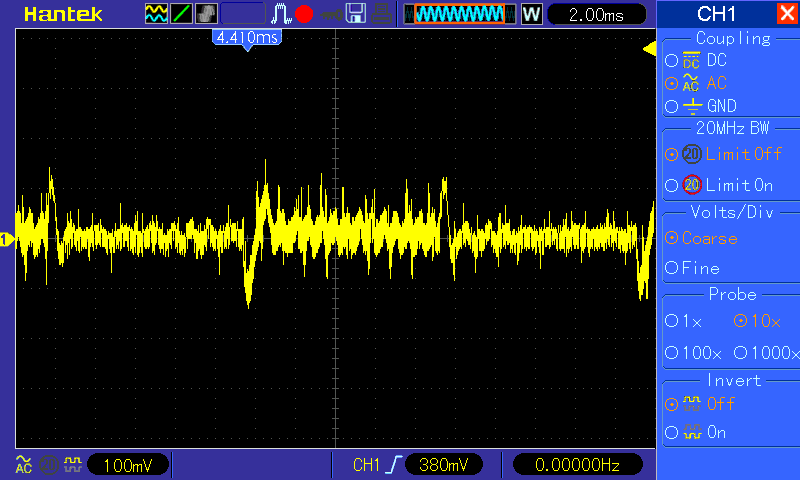Click the CH1 trigger source label

366,465
